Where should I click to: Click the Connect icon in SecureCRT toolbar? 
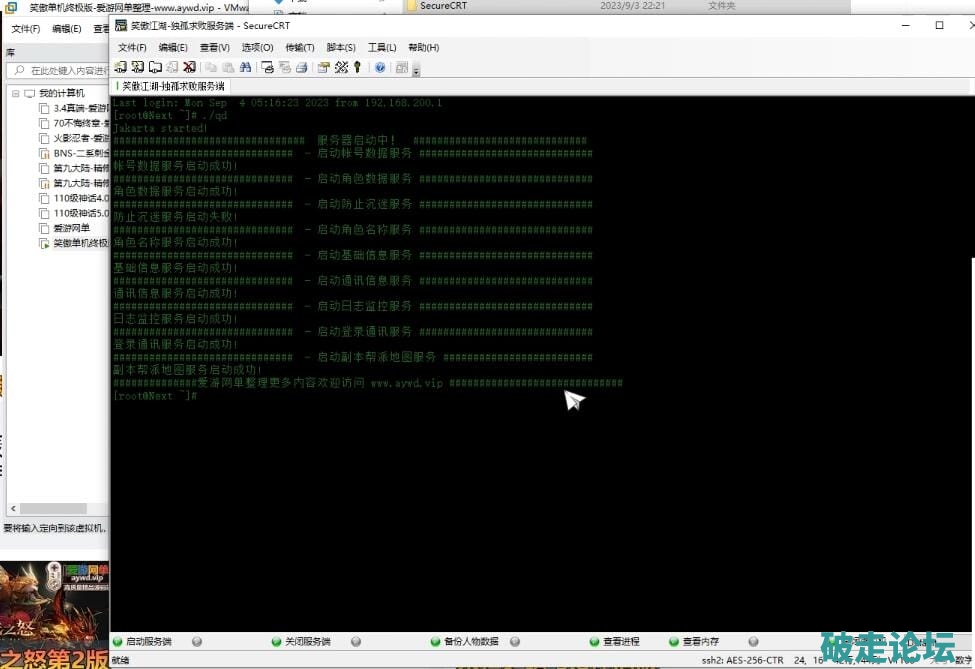coord(121,67)
